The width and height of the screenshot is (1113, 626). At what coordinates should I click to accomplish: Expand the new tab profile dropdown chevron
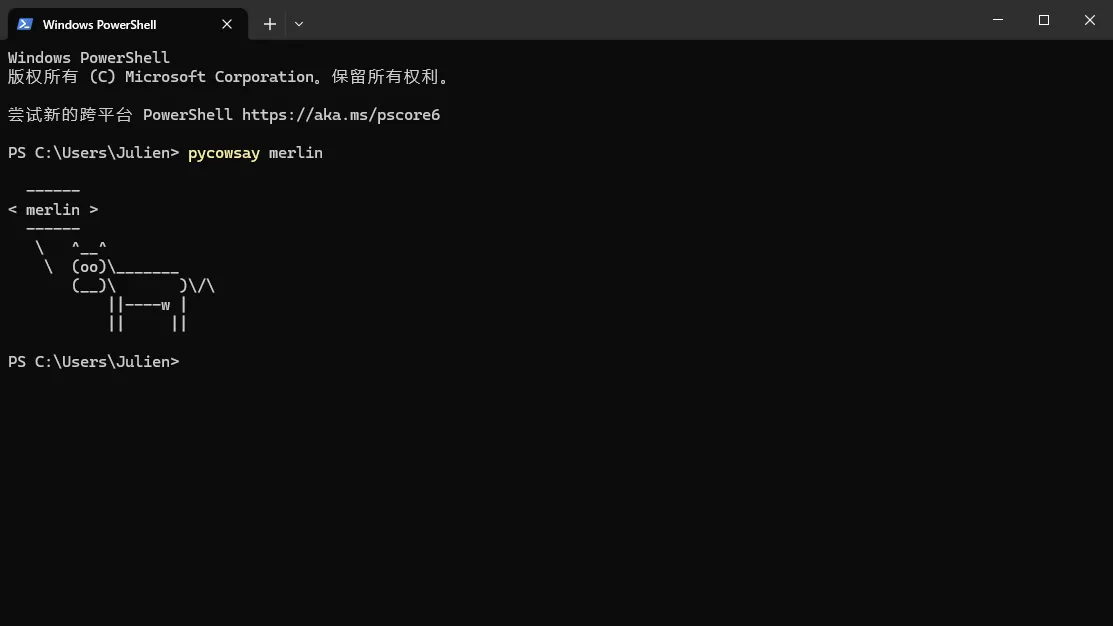pos(299,24)
